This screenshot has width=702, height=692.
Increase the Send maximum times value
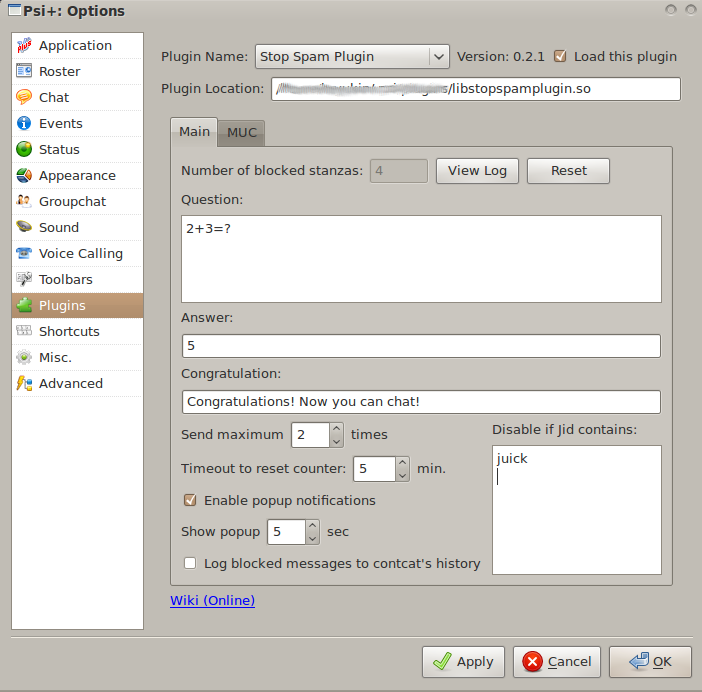tap(336, 429)
